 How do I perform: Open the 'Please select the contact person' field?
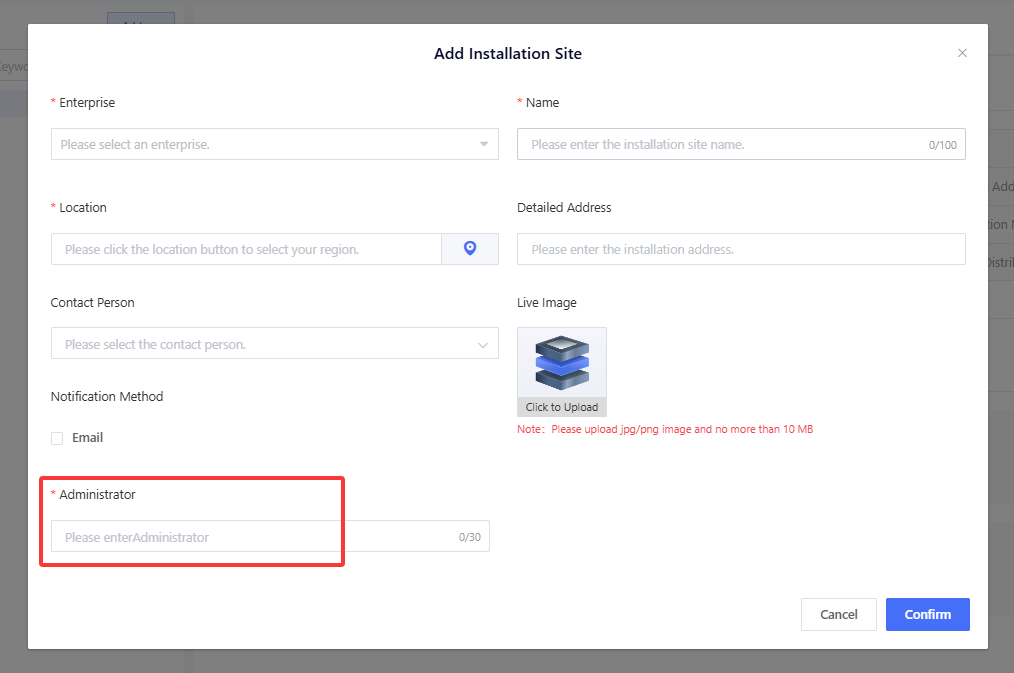coord(260,344)
